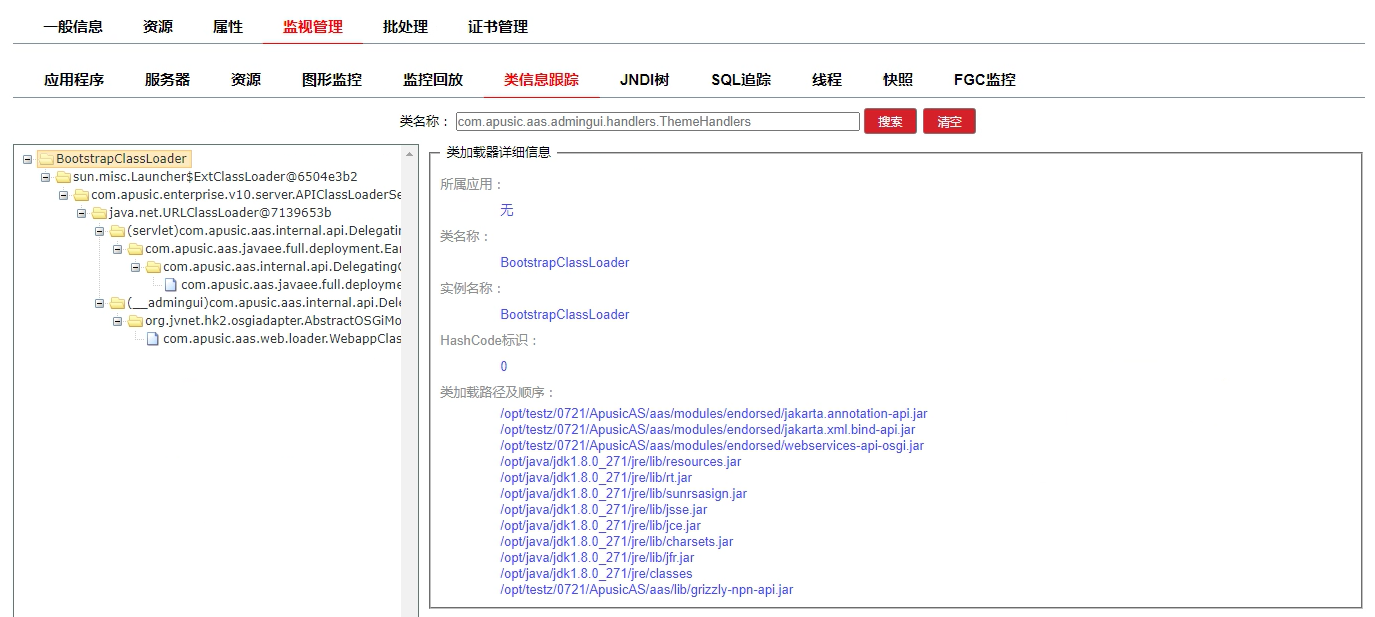The image size is (1375, 617).
Task: Collapse the (__admingui) tree branch
Action: coord(100,303)
